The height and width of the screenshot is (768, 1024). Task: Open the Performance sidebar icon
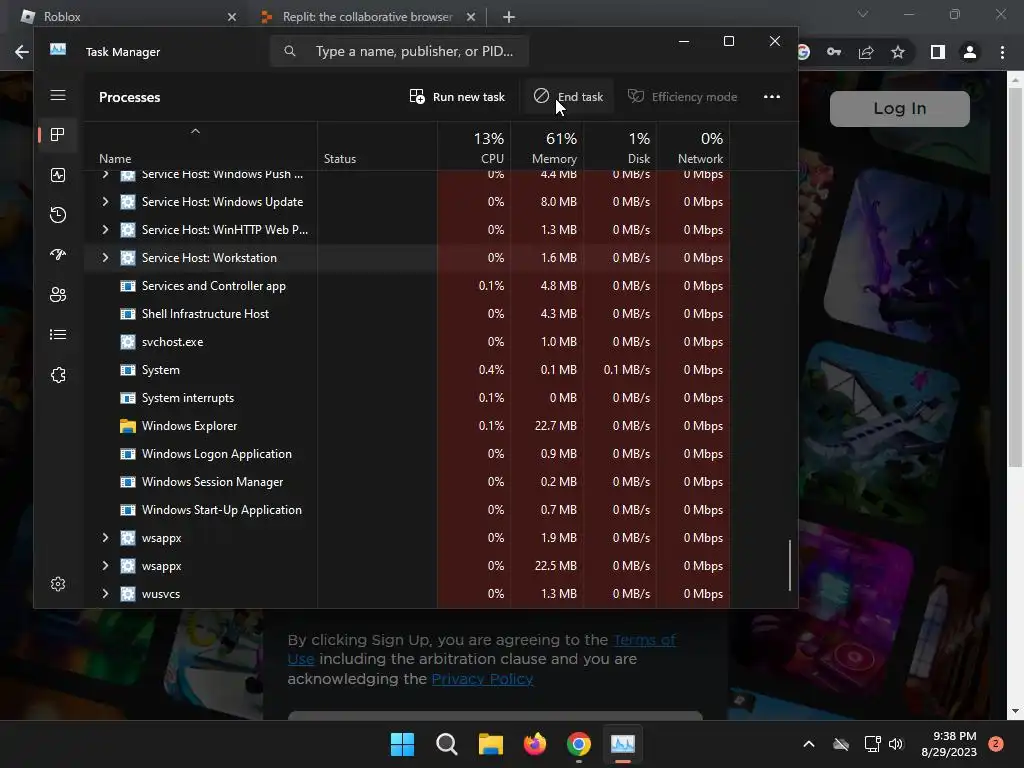coord(58,175)
